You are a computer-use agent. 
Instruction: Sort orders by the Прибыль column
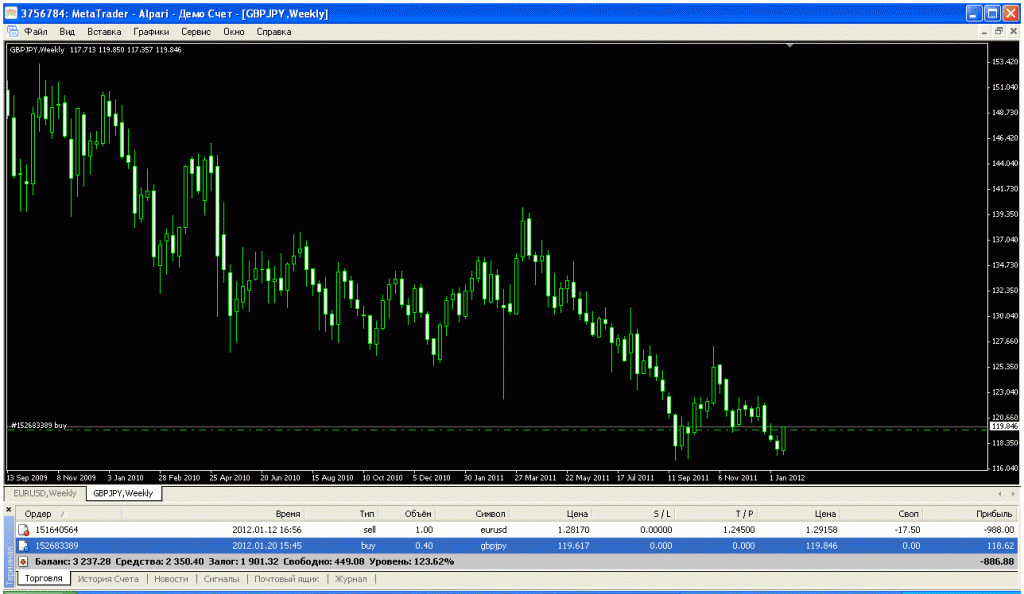click(996, 513)
